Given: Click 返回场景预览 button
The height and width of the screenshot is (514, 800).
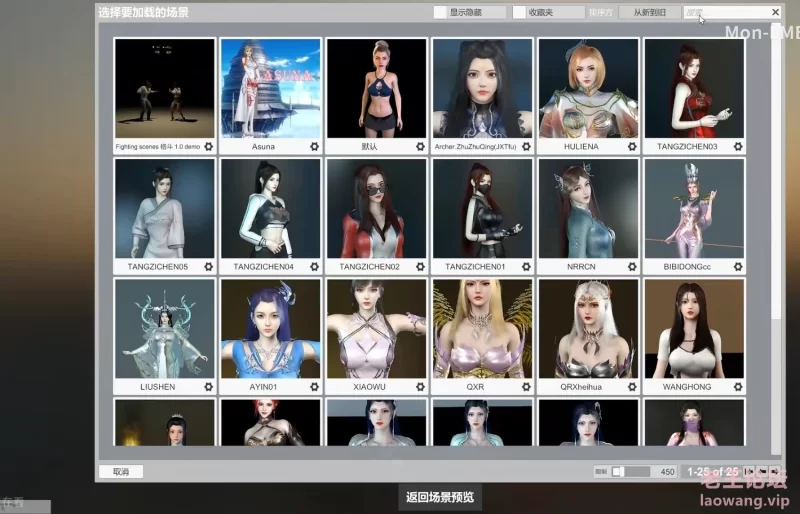Looking at the screenshot, I should pyautogui.click(x=440, y=497).
